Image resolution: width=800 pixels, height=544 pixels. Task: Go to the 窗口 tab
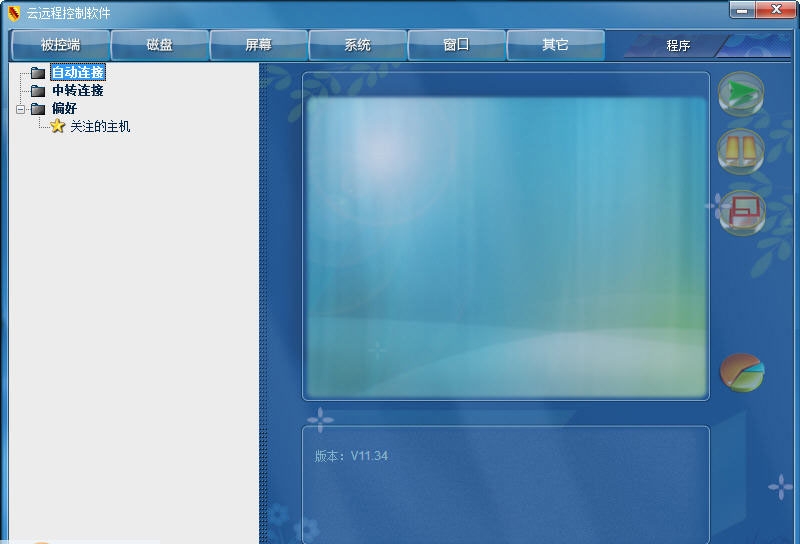pos(456,45)
